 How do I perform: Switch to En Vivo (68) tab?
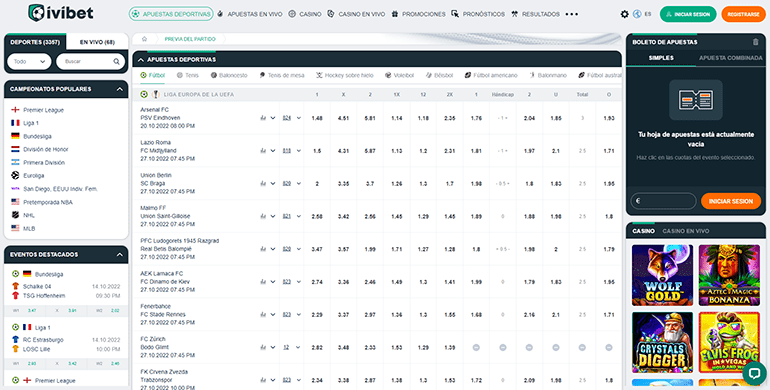(x=97, y=42)
